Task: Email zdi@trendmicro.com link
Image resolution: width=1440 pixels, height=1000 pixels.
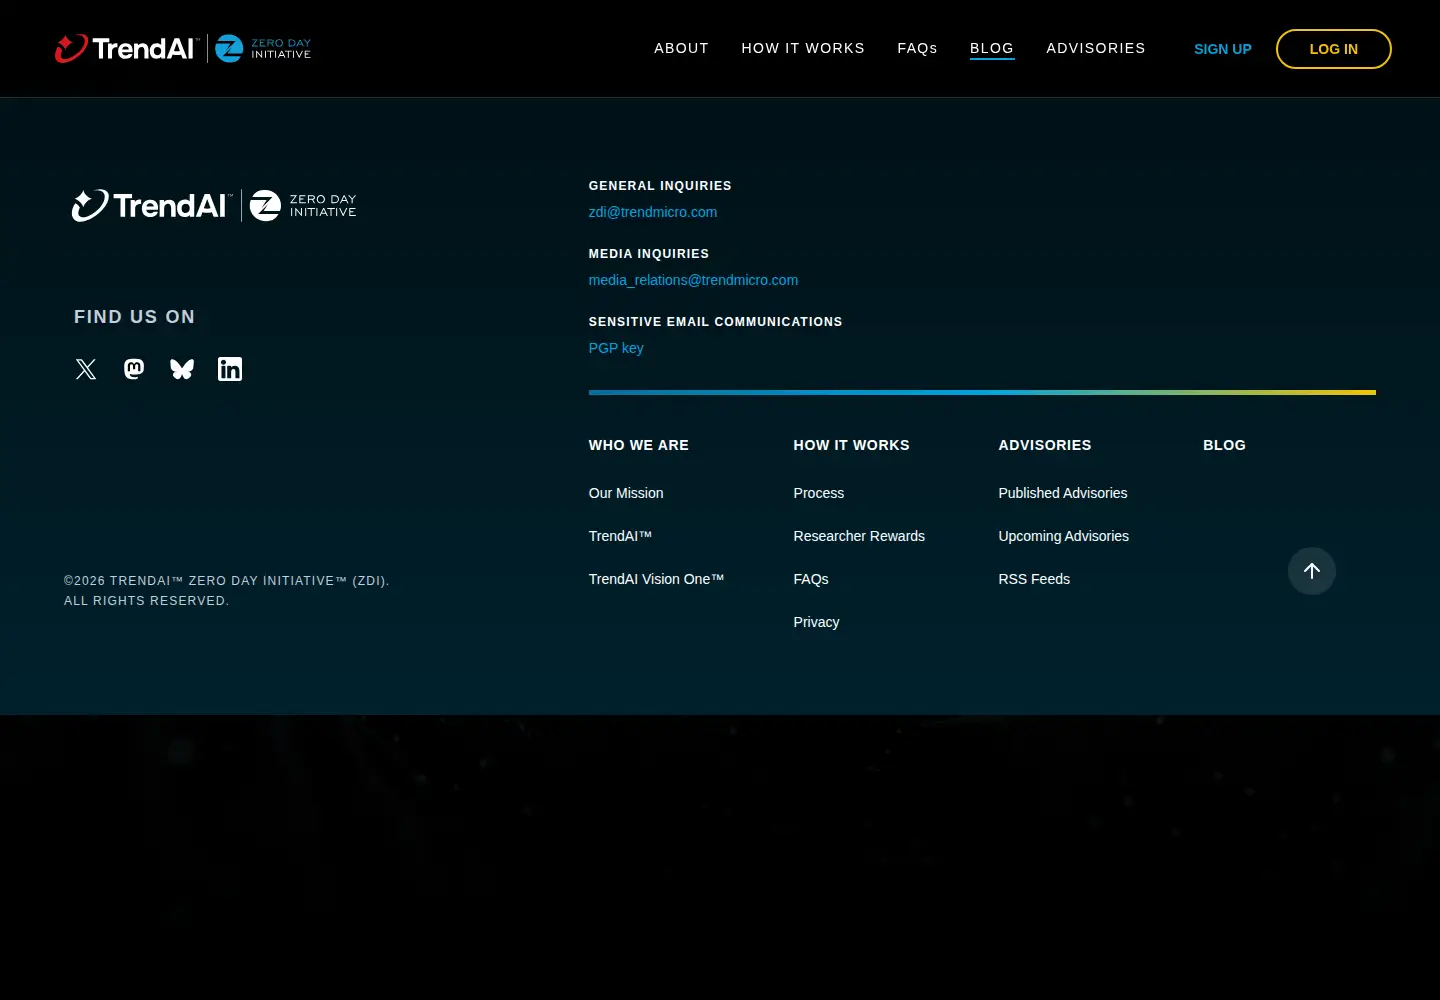Action: pos(653,212)
